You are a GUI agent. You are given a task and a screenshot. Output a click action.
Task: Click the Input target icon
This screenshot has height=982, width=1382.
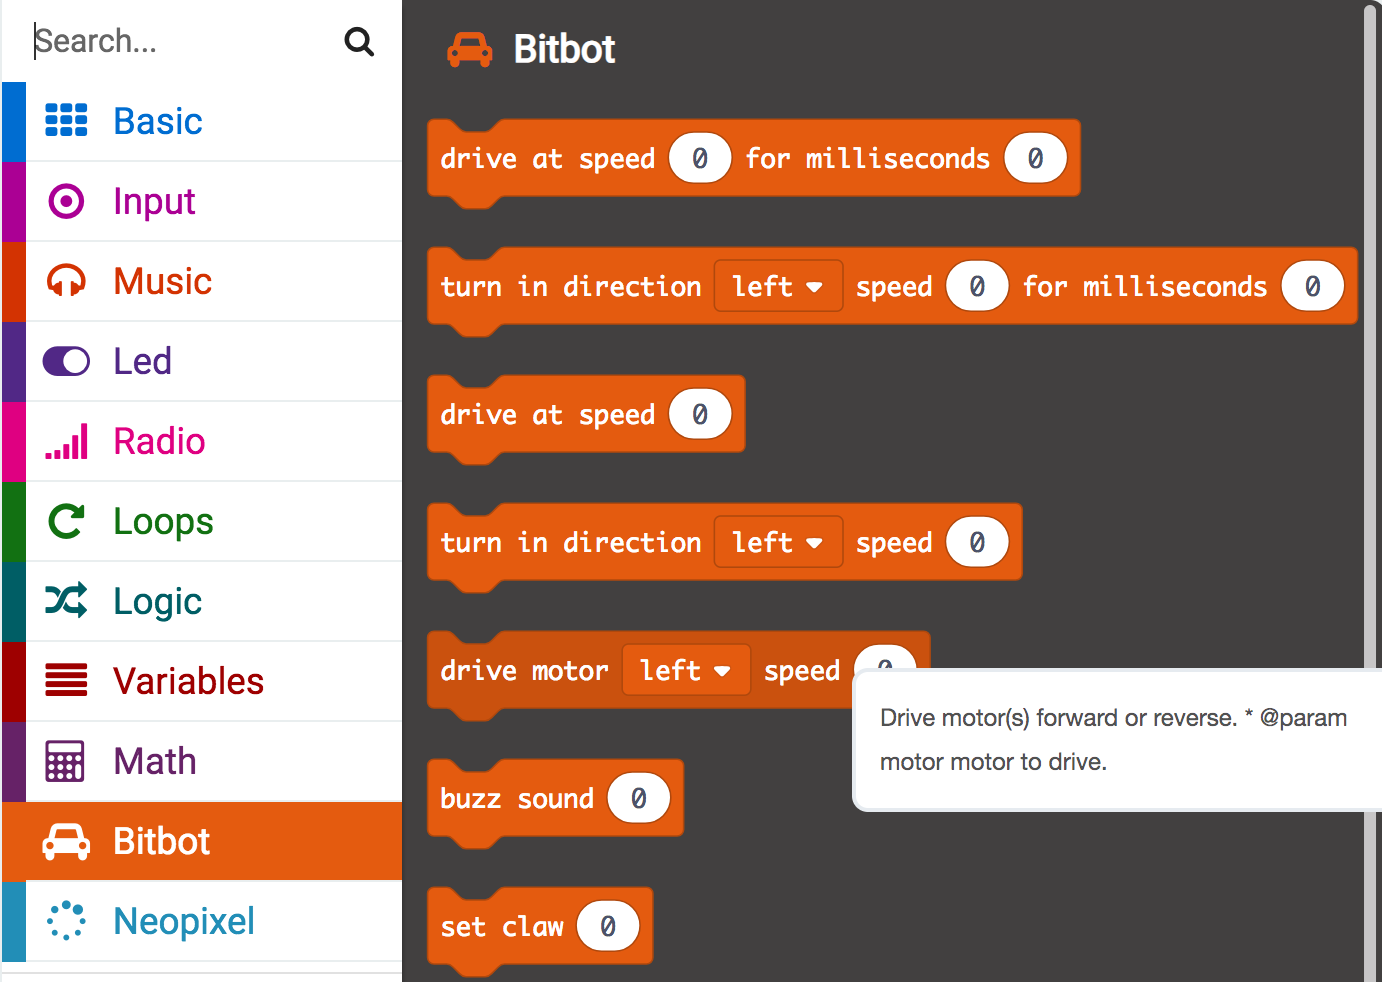65,200
